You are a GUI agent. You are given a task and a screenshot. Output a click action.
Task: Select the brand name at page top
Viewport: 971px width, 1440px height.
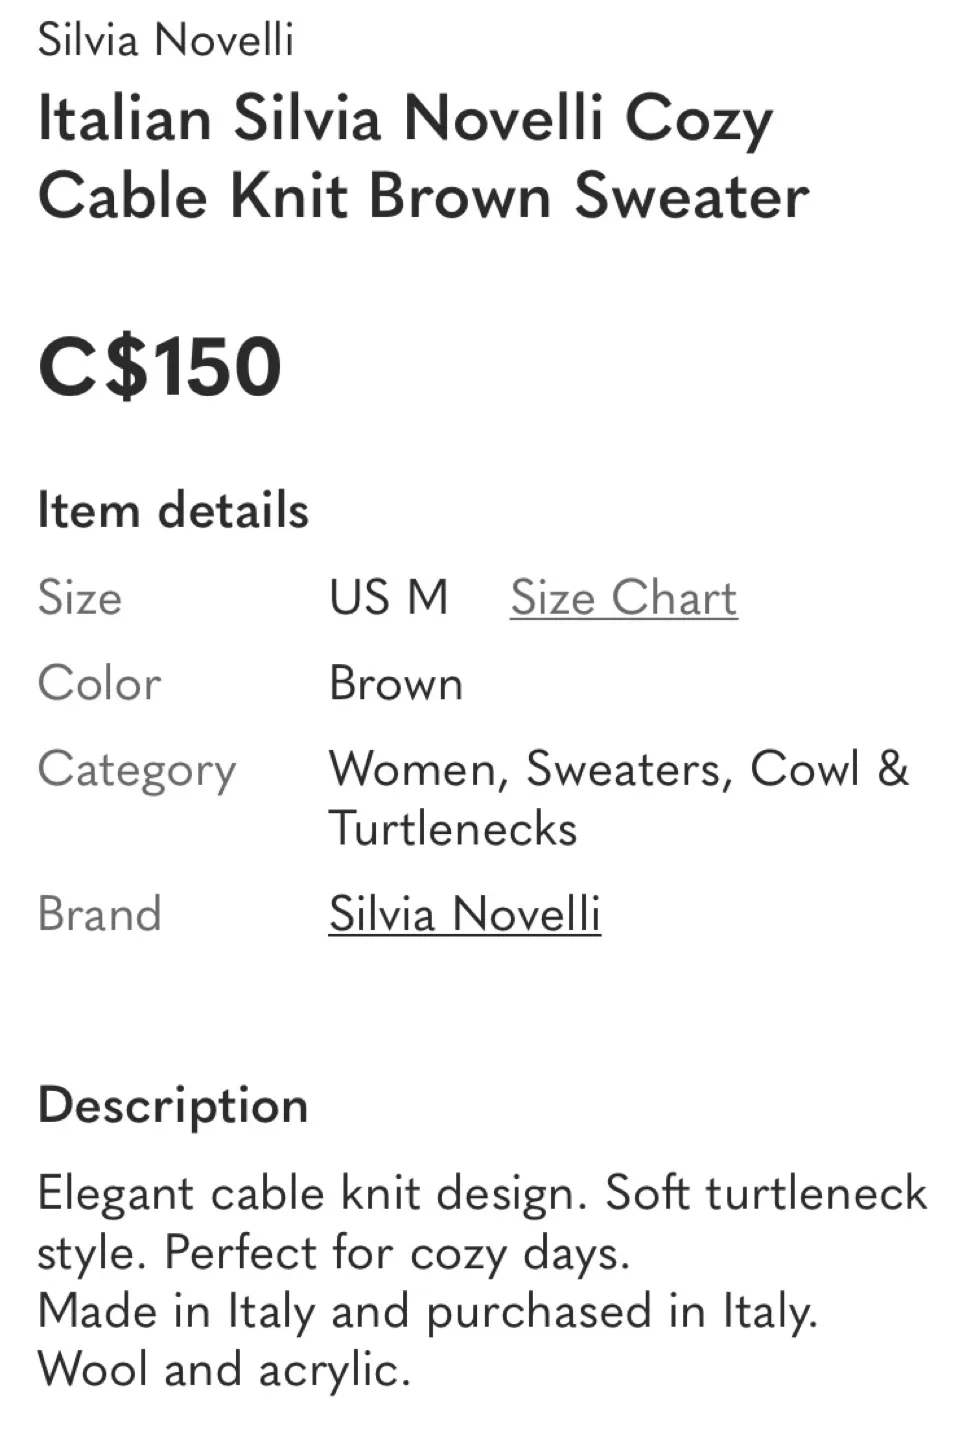coord(165,40)
